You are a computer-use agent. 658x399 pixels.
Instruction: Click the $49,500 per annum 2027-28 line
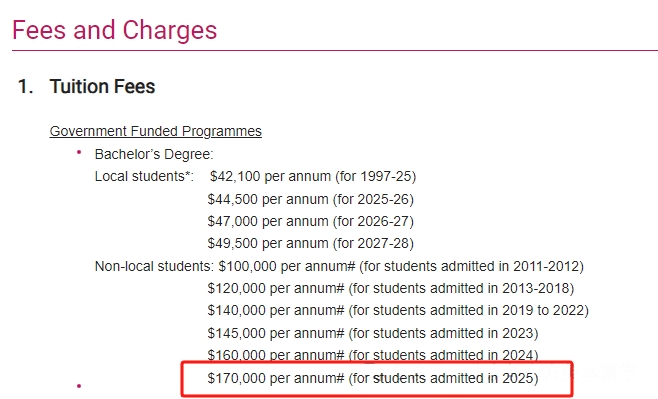click(x=311, y=244)
